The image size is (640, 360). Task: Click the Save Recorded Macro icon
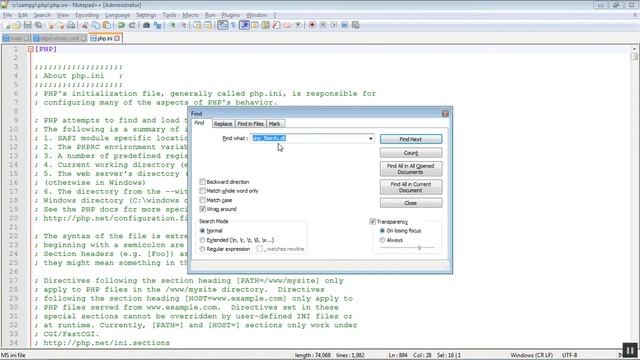coord(356,25)
